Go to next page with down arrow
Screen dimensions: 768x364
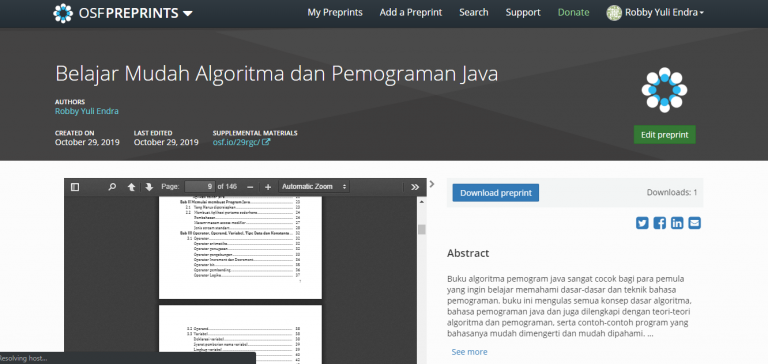149,187
